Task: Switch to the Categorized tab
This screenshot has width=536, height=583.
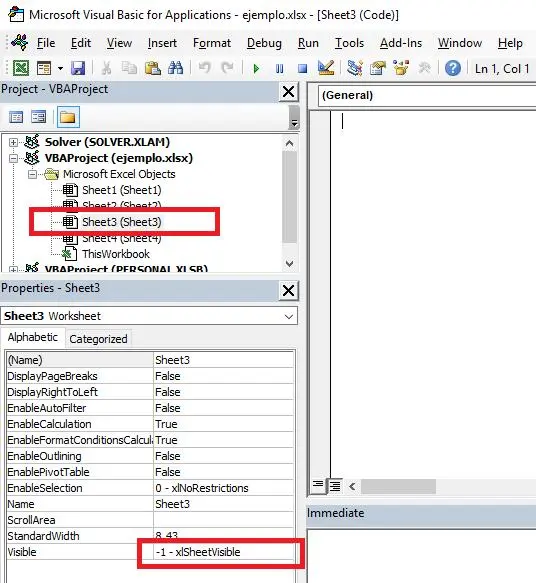Action: (x=99, y=339)
